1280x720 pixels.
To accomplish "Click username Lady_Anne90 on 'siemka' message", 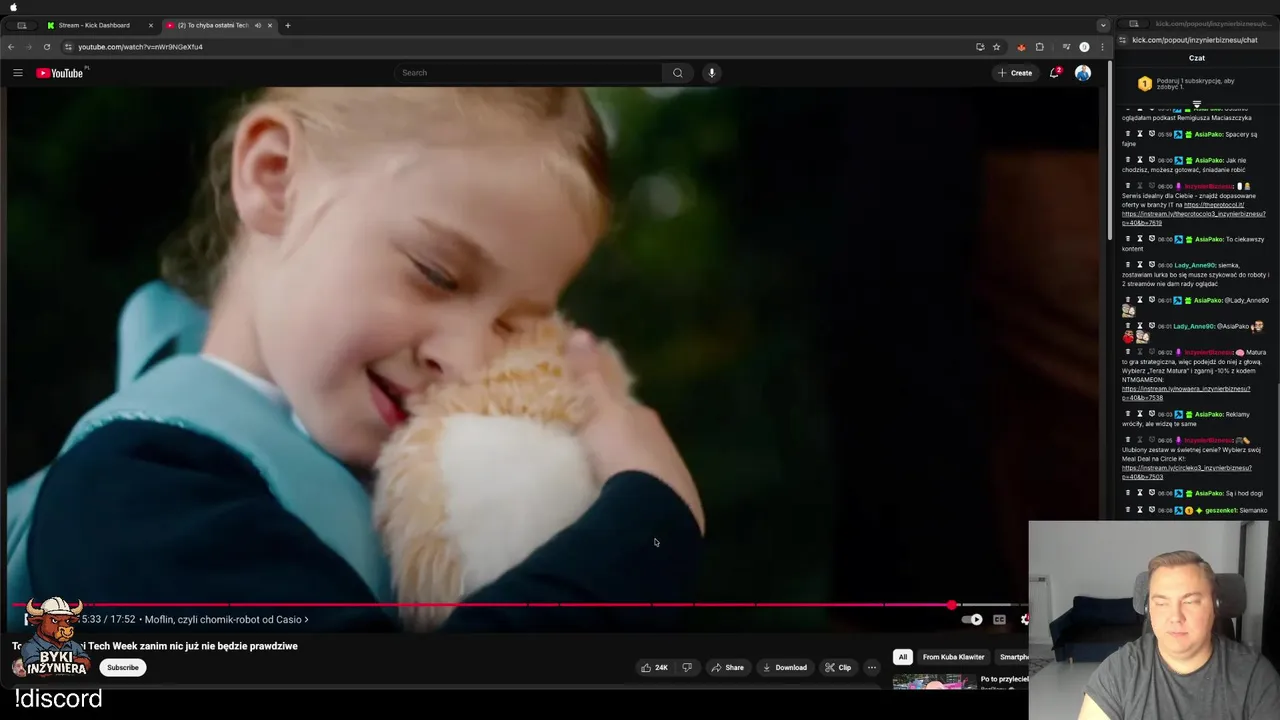I will click(1195, 265).
